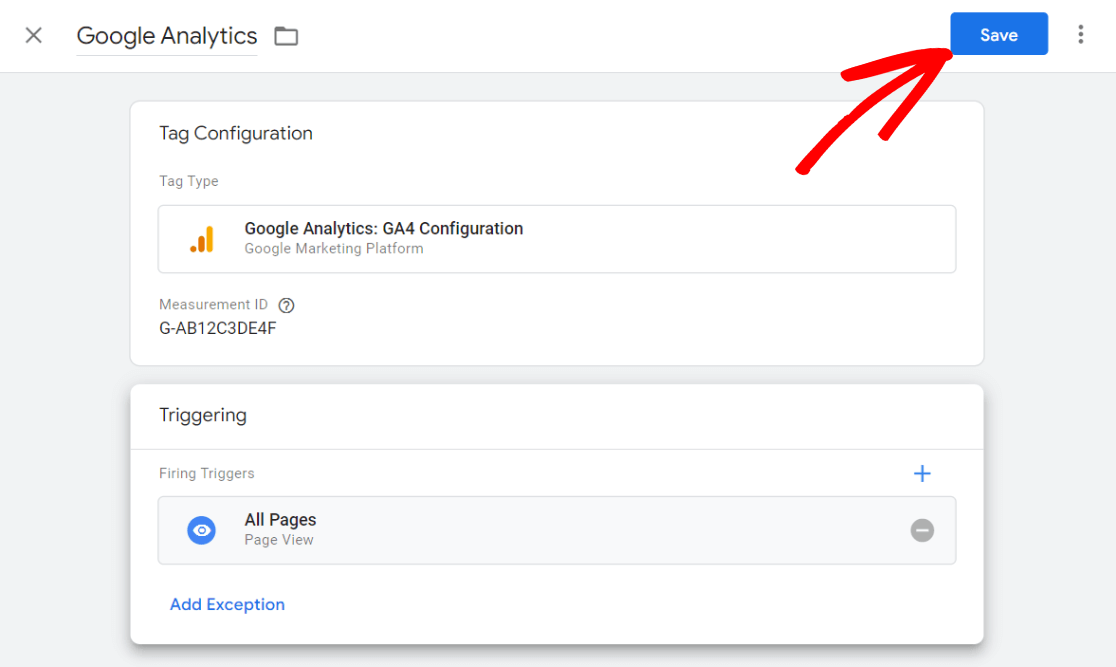Edit the tag name Google Analytics
Viewport: 1116px width, 667px height.
click(x=166, y=36)
